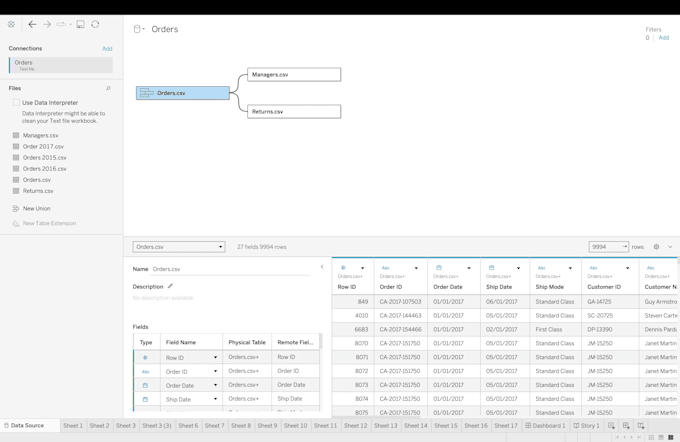Click the Orders.csv file in the Files list

pos(37,180)
